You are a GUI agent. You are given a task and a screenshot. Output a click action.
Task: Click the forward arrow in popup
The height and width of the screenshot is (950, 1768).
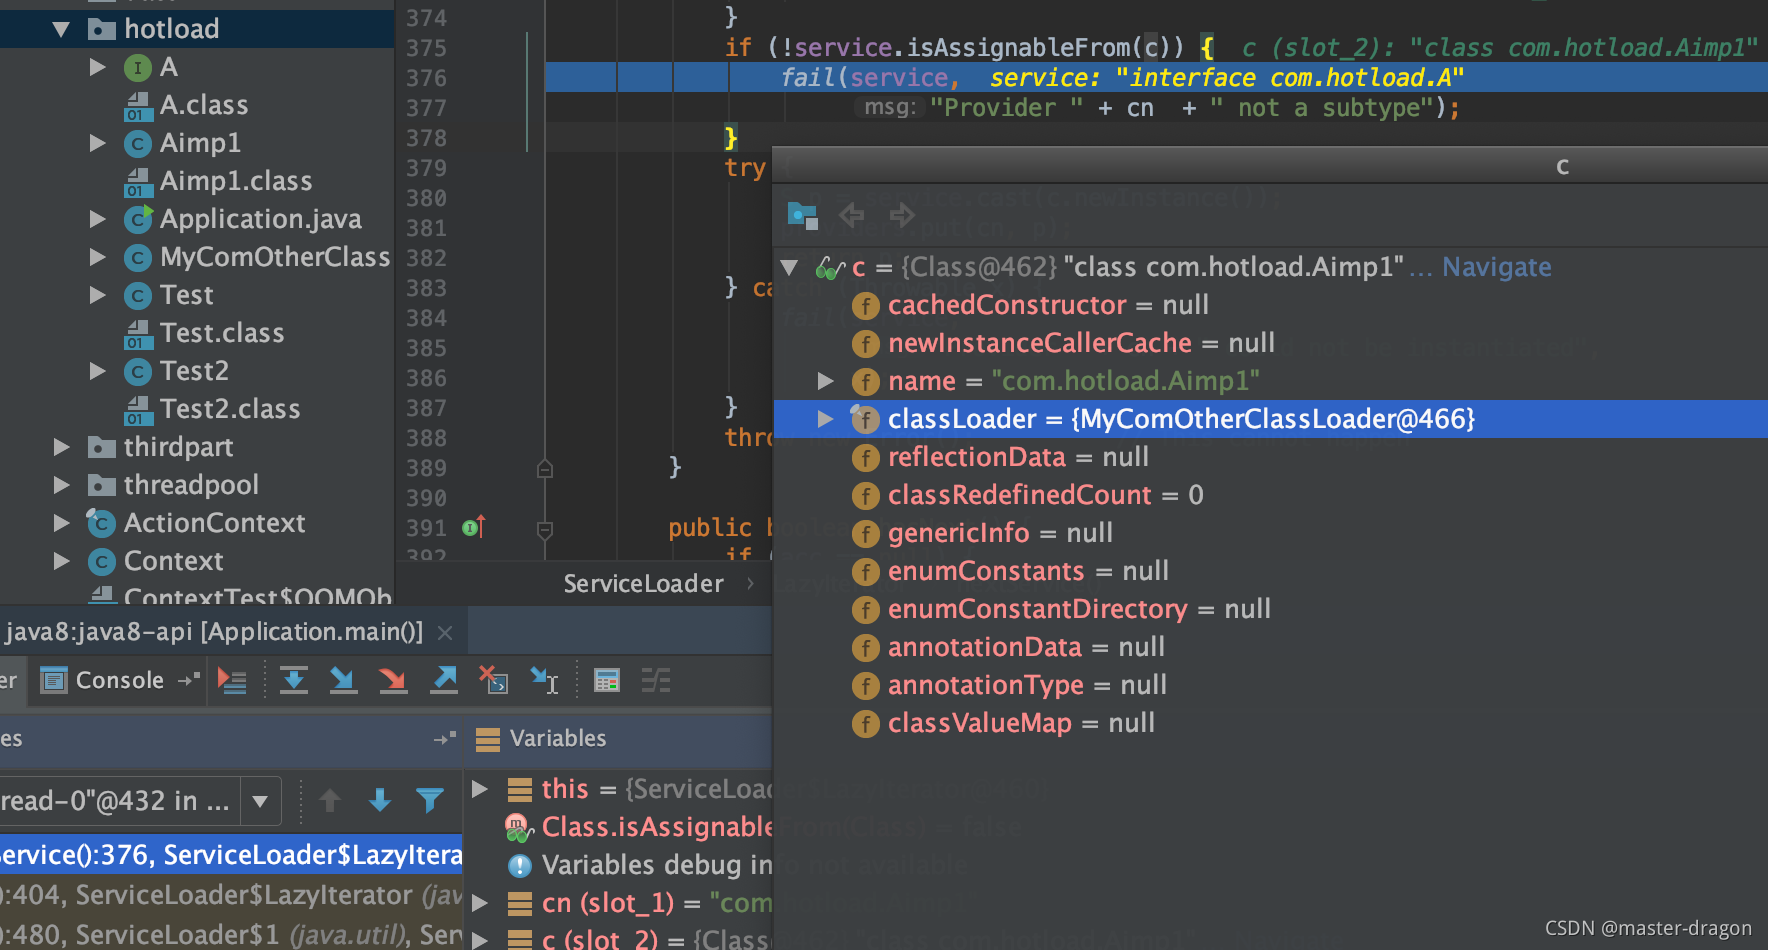[902, 215]
